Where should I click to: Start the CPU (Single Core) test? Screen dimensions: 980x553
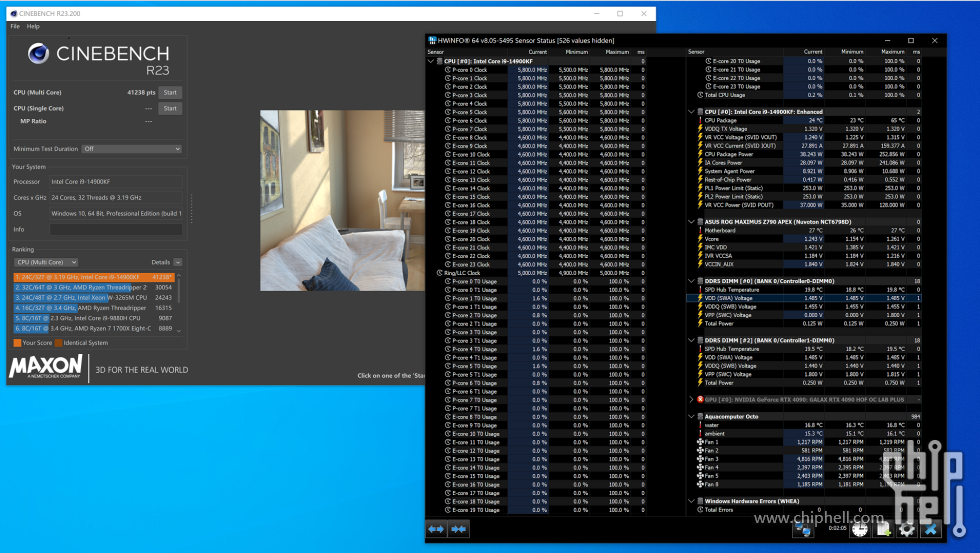(x=170, y=108)
